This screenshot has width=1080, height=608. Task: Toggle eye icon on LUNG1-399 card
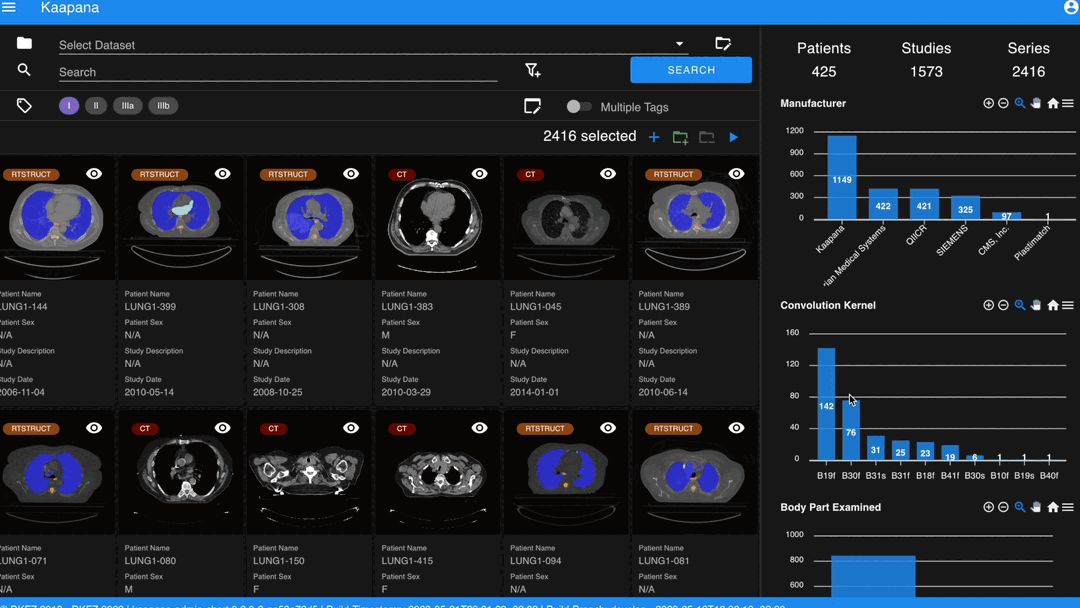click(222, 174)
